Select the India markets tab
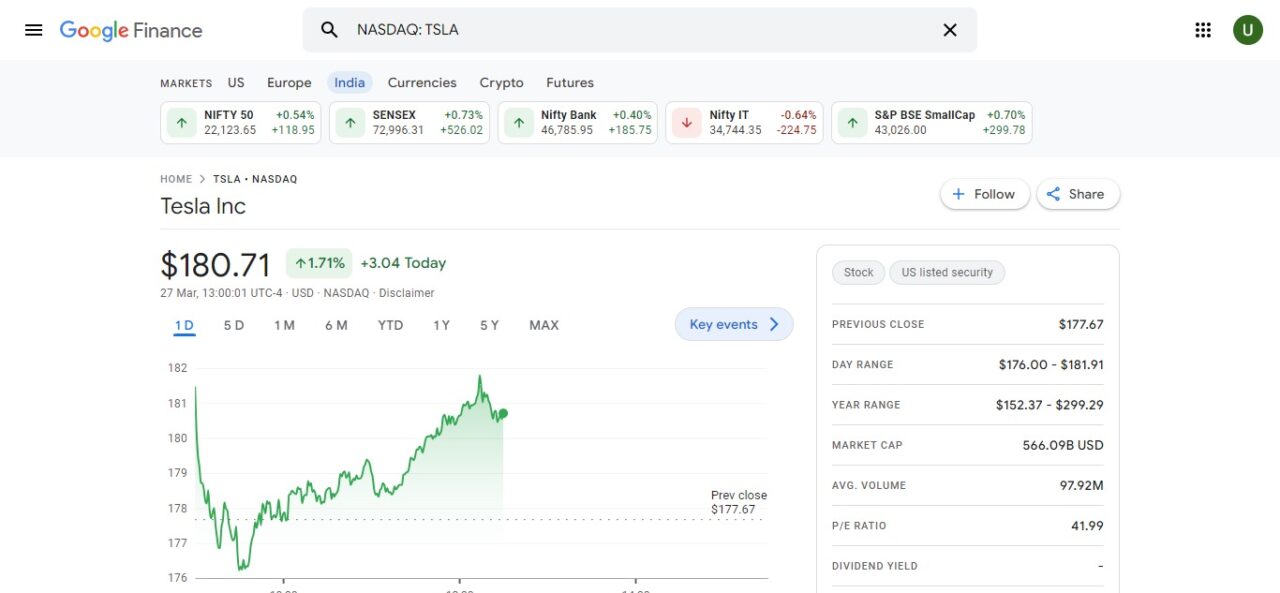 pyautogui.click(x=350, y=83)
